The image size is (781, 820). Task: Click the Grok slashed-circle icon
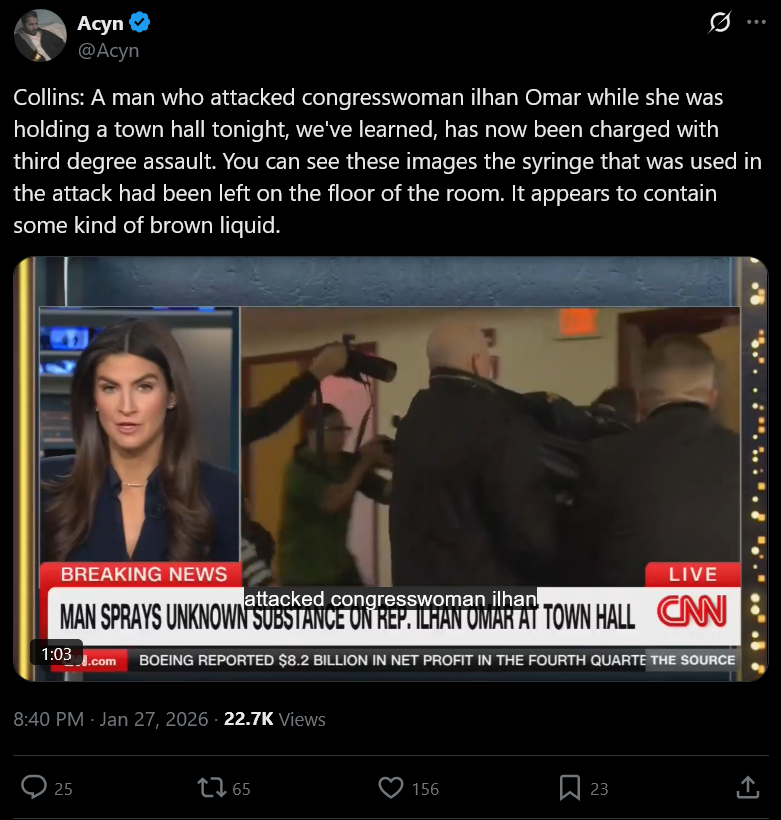pyautogui.click(x=720, y=22)
